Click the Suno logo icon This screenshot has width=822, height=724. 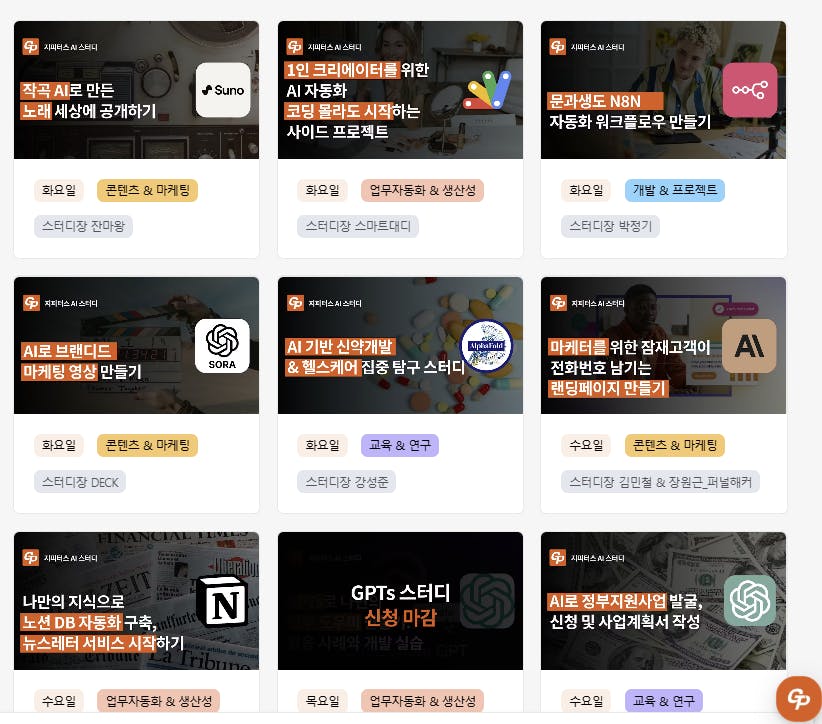point(223,90)
